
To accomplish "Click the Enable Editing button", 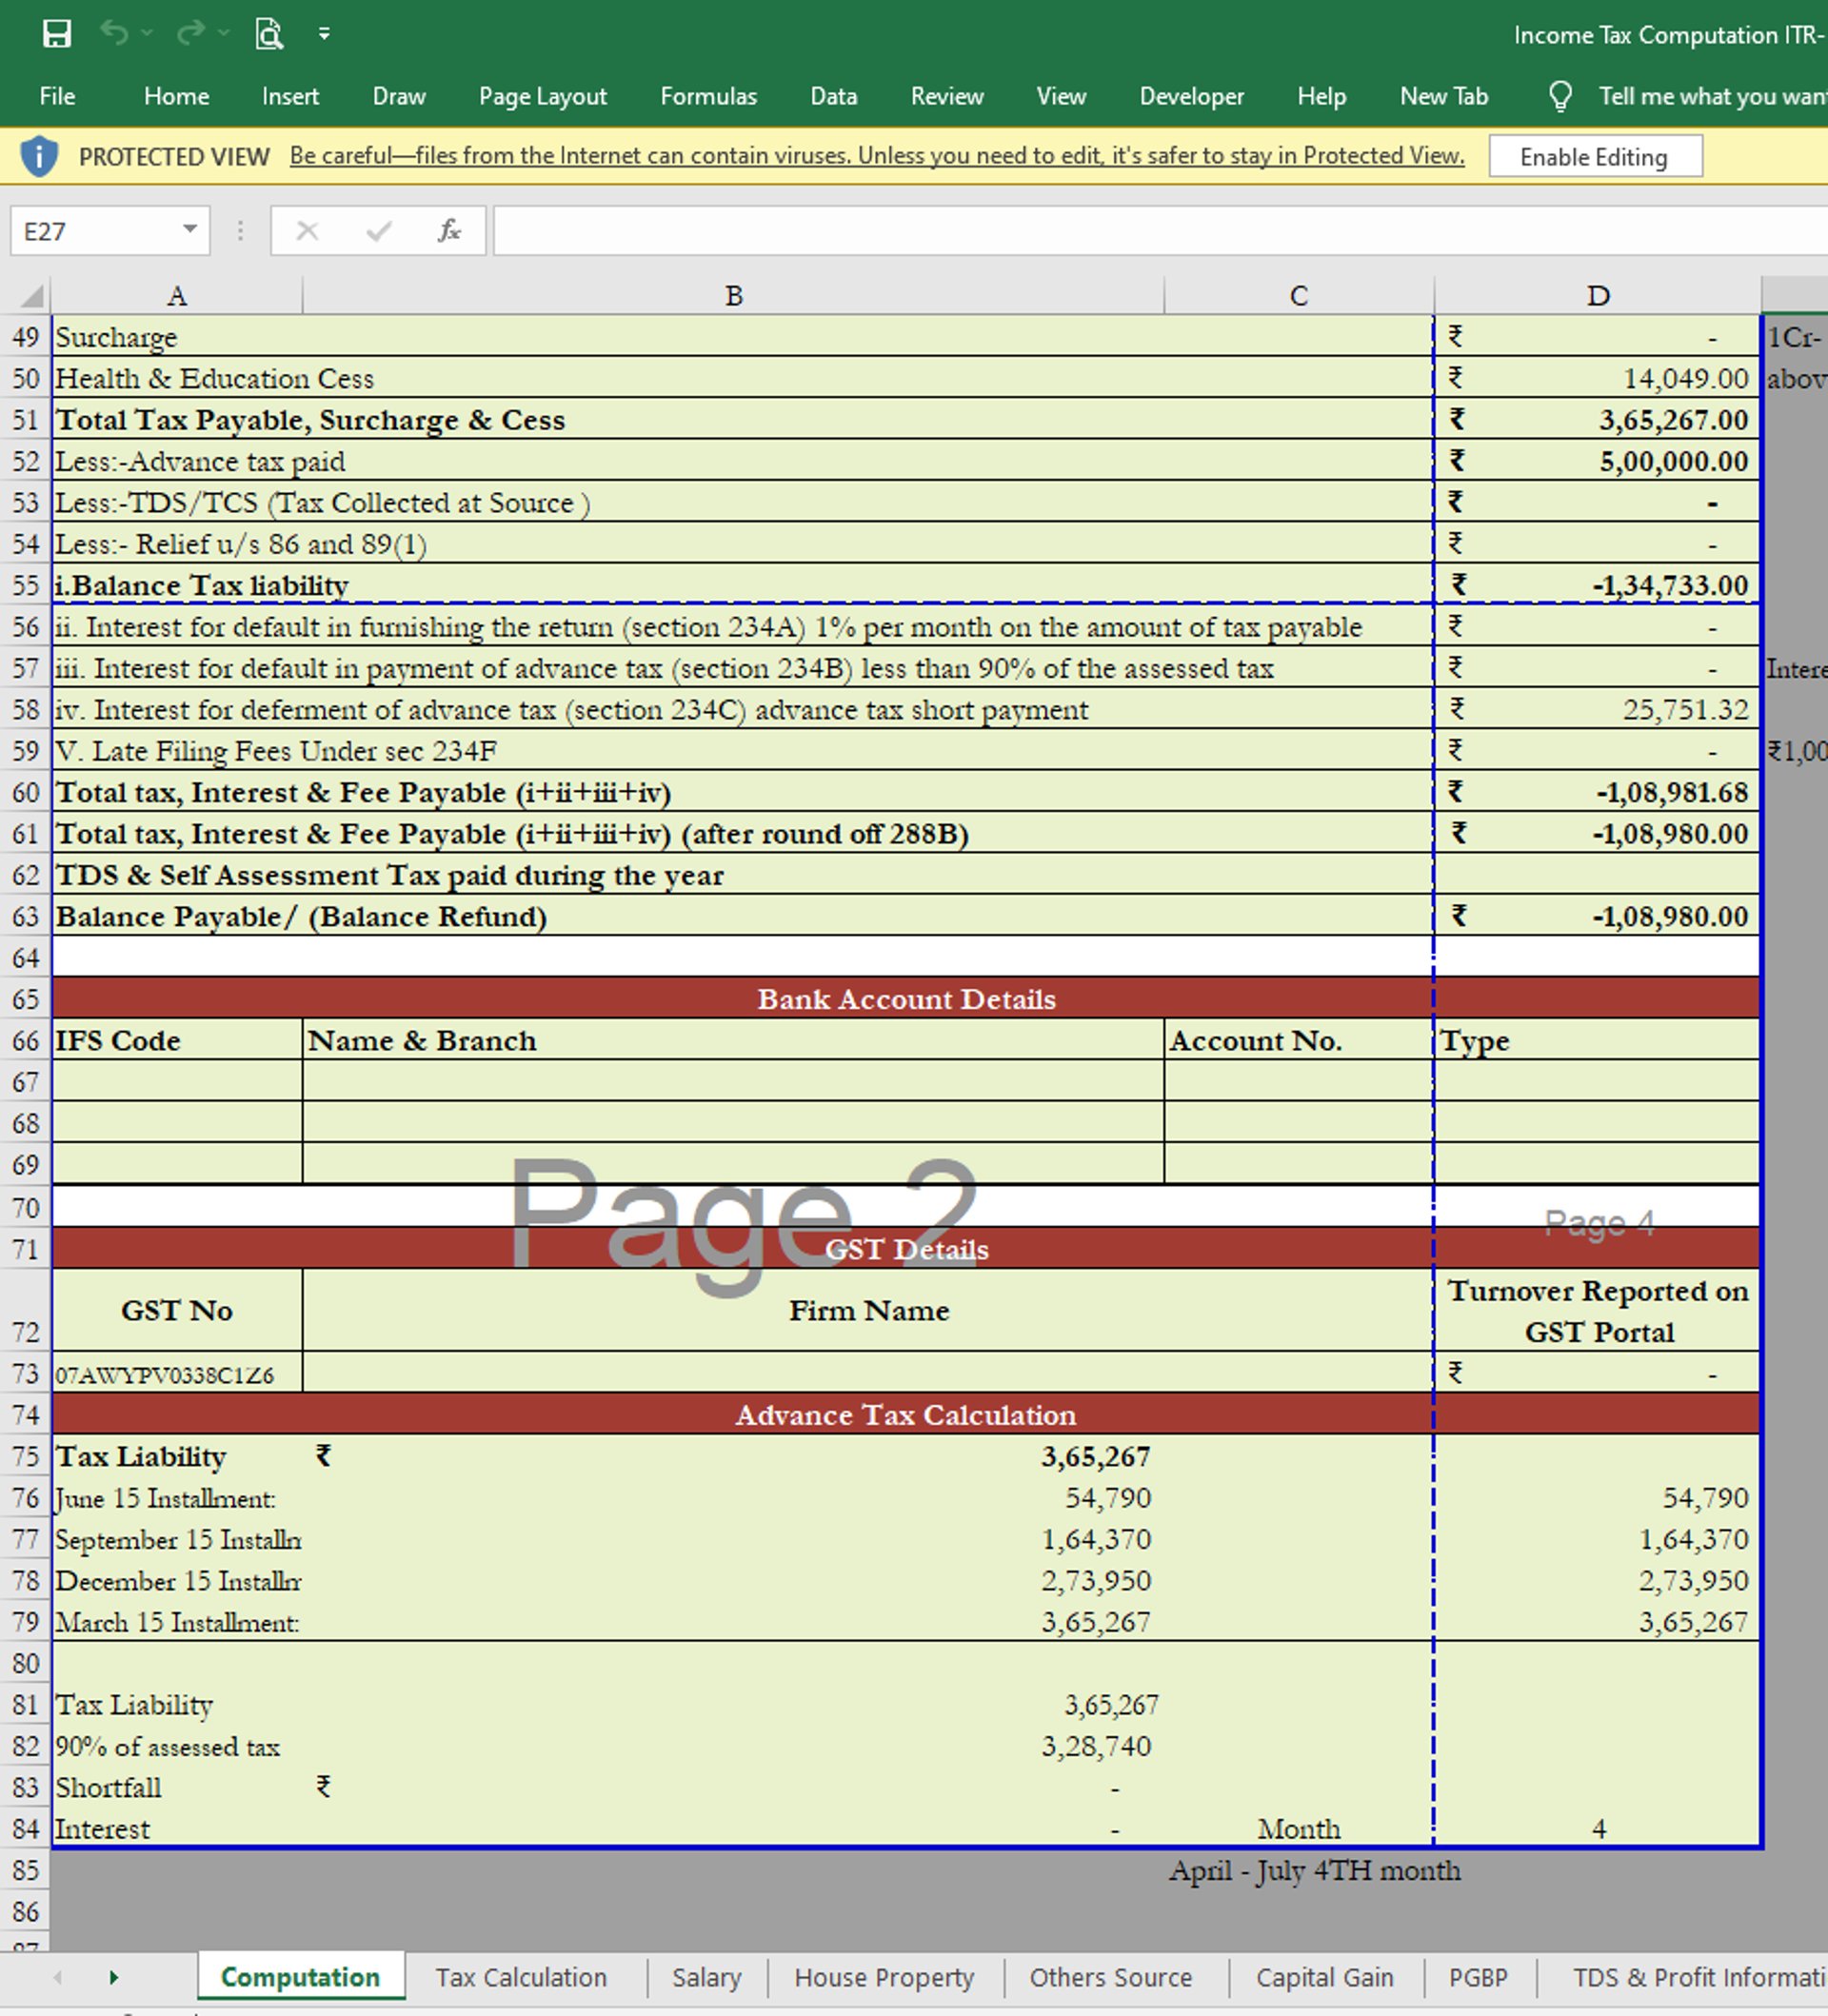I will coord(1594,157).
